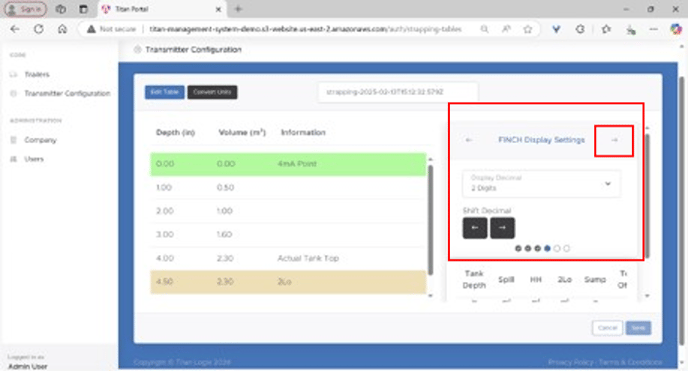Viewport: 688px width, 371px height.
Task: Shift decimal right with the dark arrow button
Action: coord(502,228)
